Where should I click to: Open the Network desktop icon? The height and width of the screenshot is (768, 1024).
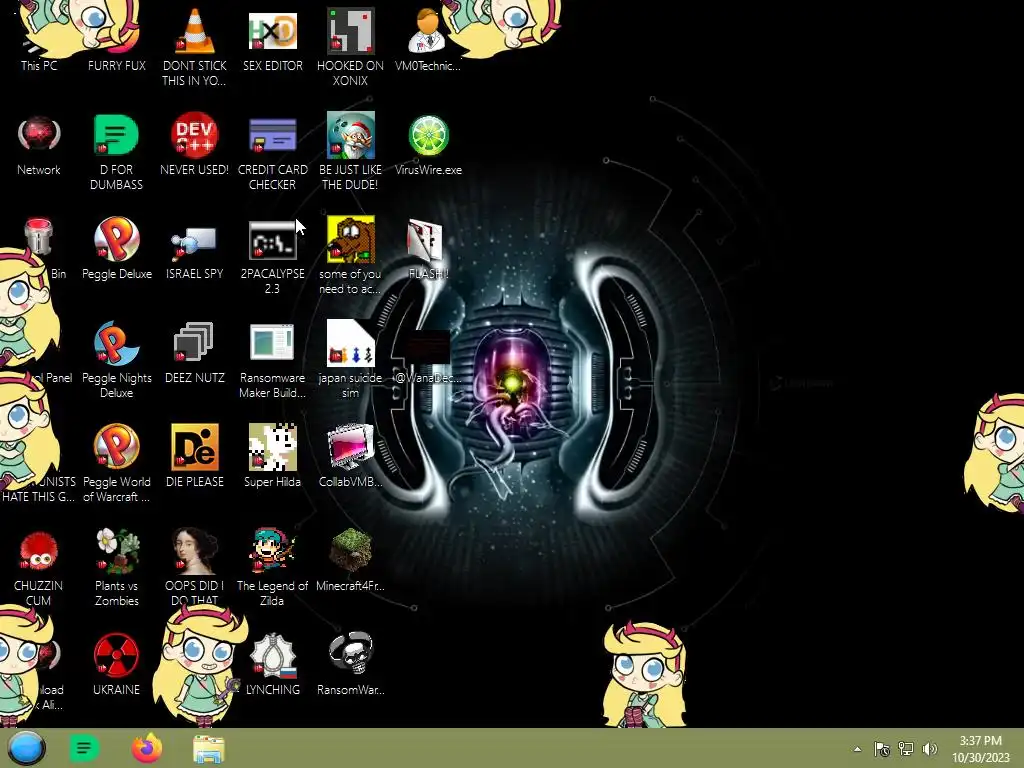(x=39, y=144)
